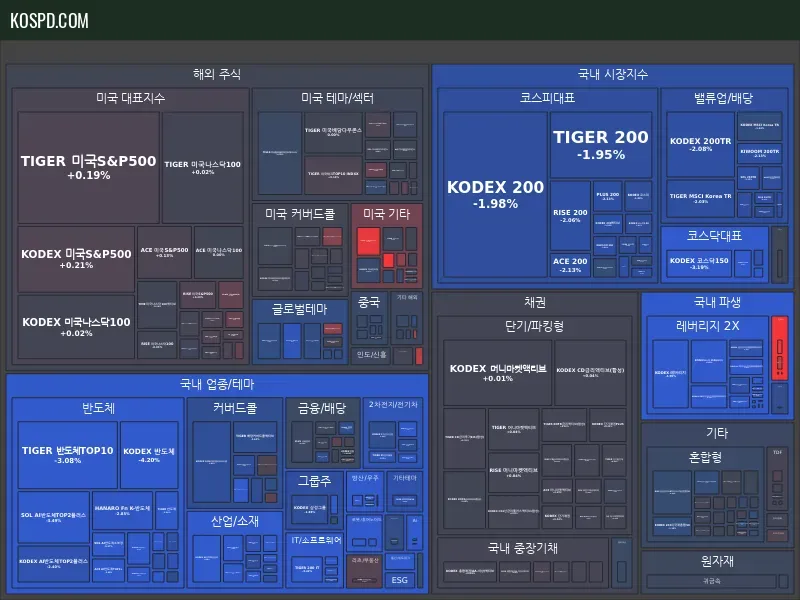Select the TIGER 200 -1.95% tile
This screenshot has height=600, width=800.
click(x=601, y=145)
